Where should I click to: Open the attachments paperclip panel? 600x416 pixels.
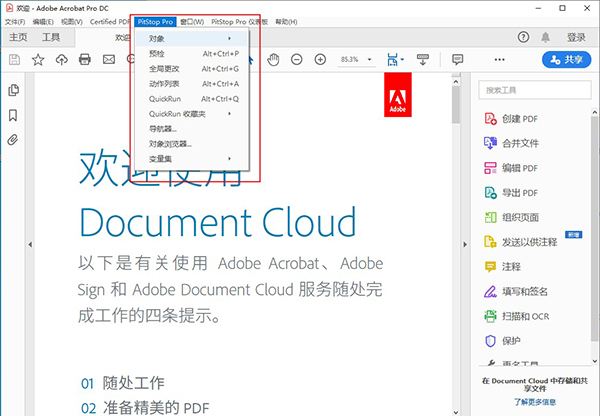point(13,139)
